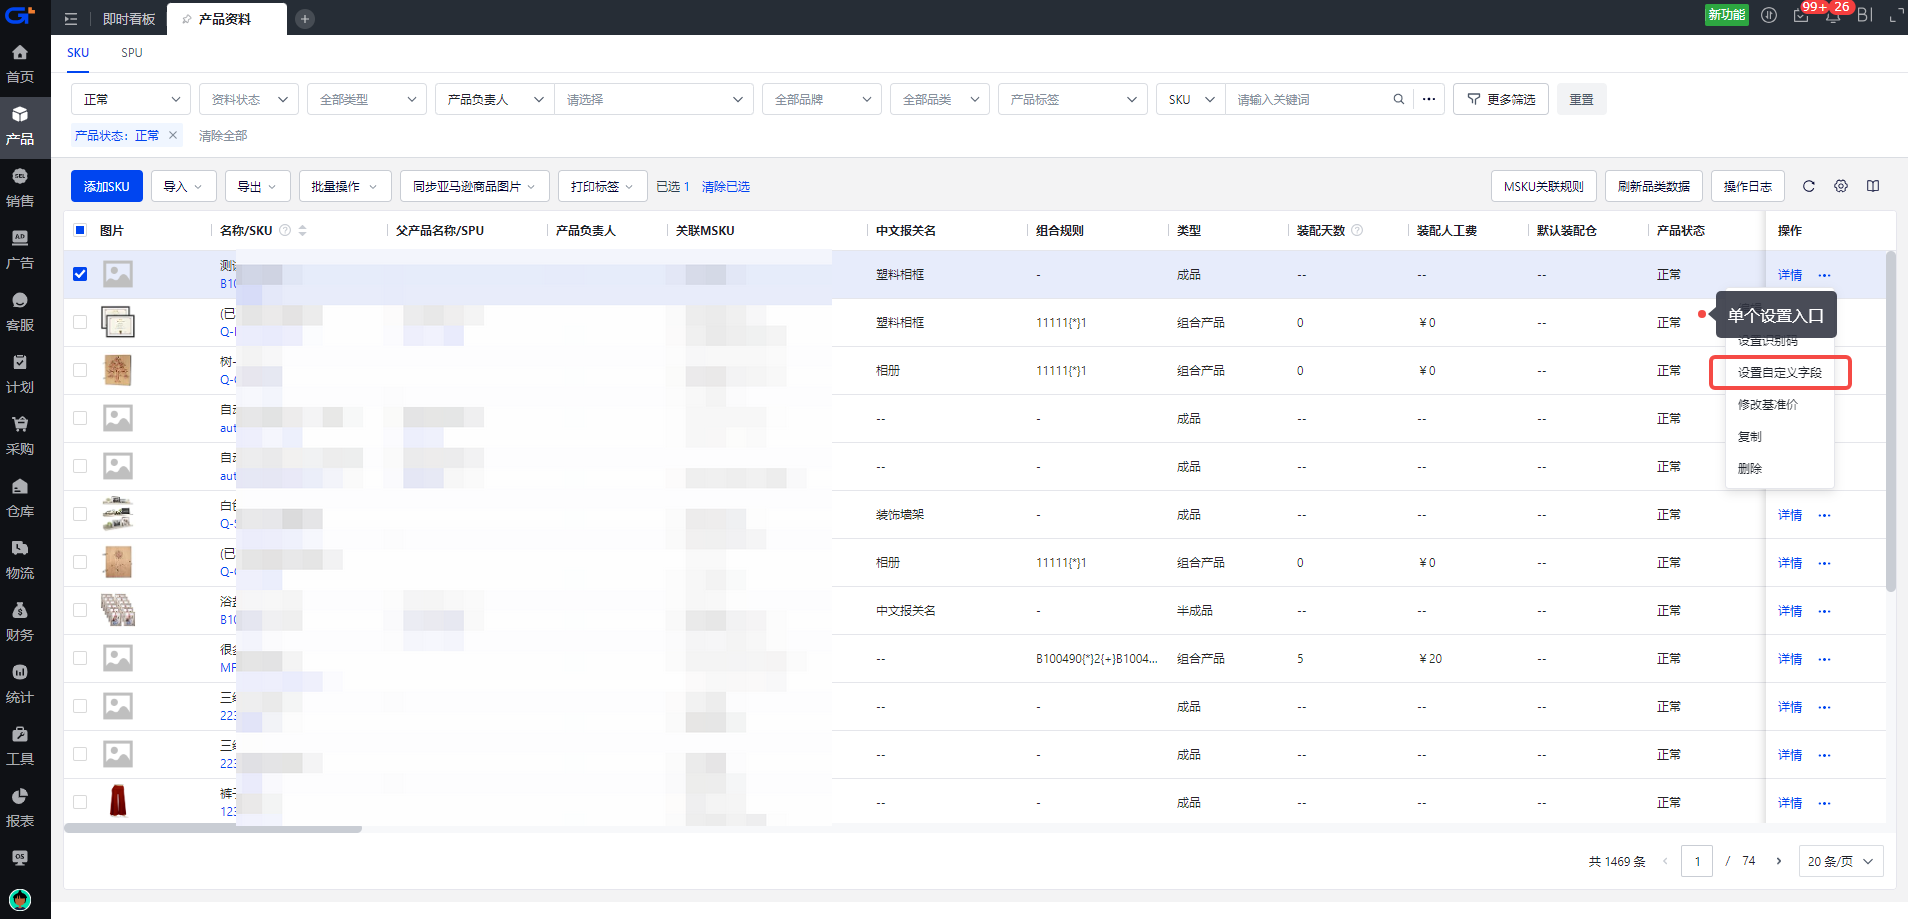Click the 添加SKU button
Image resolution: width=1908 pixels, height=919 pixels.
pos(106,186)
